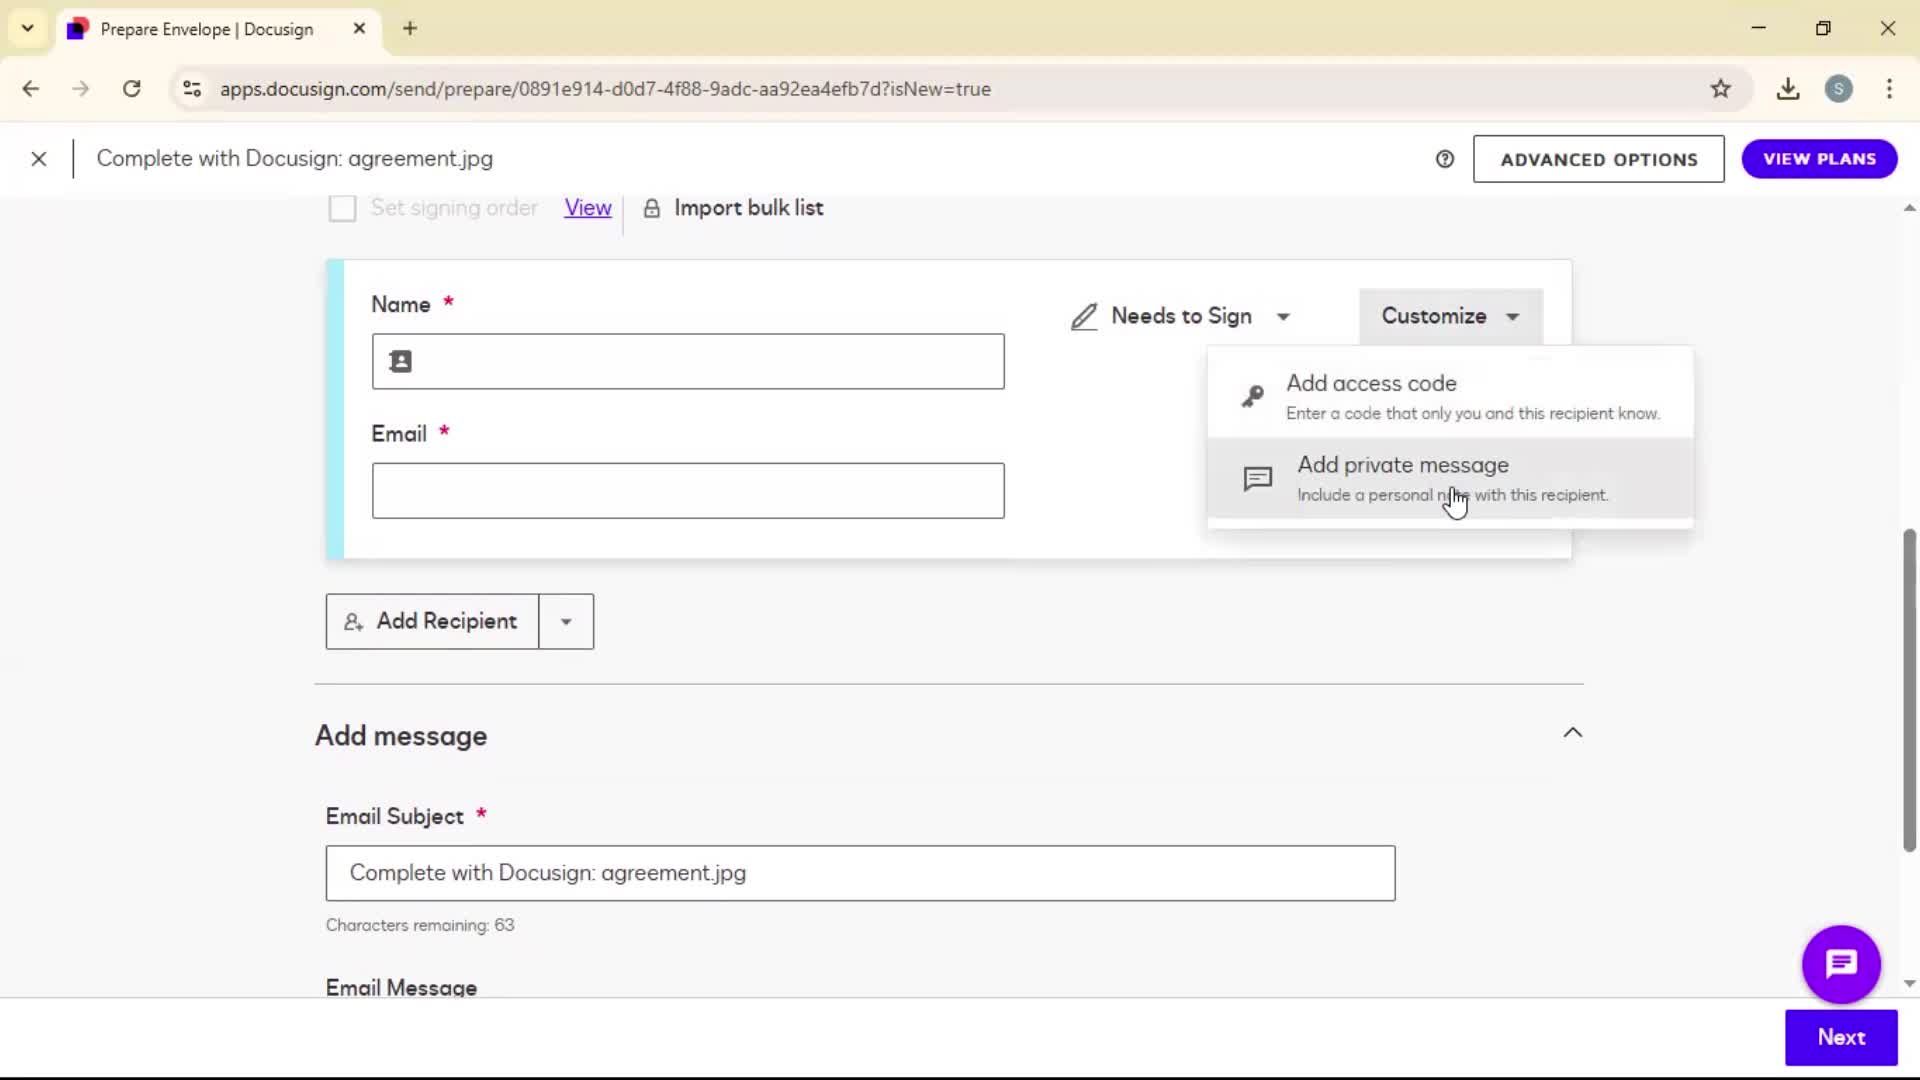Enable the Set signing order checkbox

[x=342, y=208]
